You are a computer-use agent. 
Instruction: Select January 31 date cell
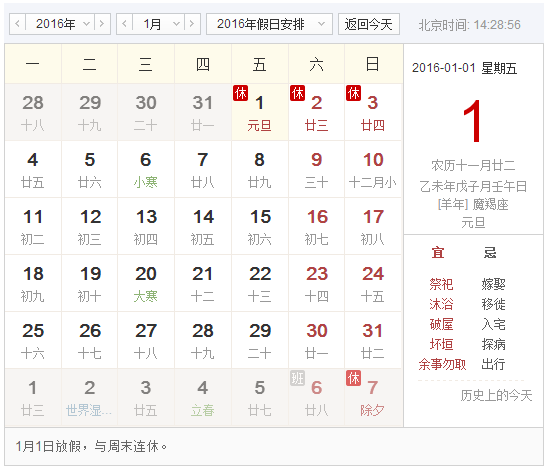373,340
